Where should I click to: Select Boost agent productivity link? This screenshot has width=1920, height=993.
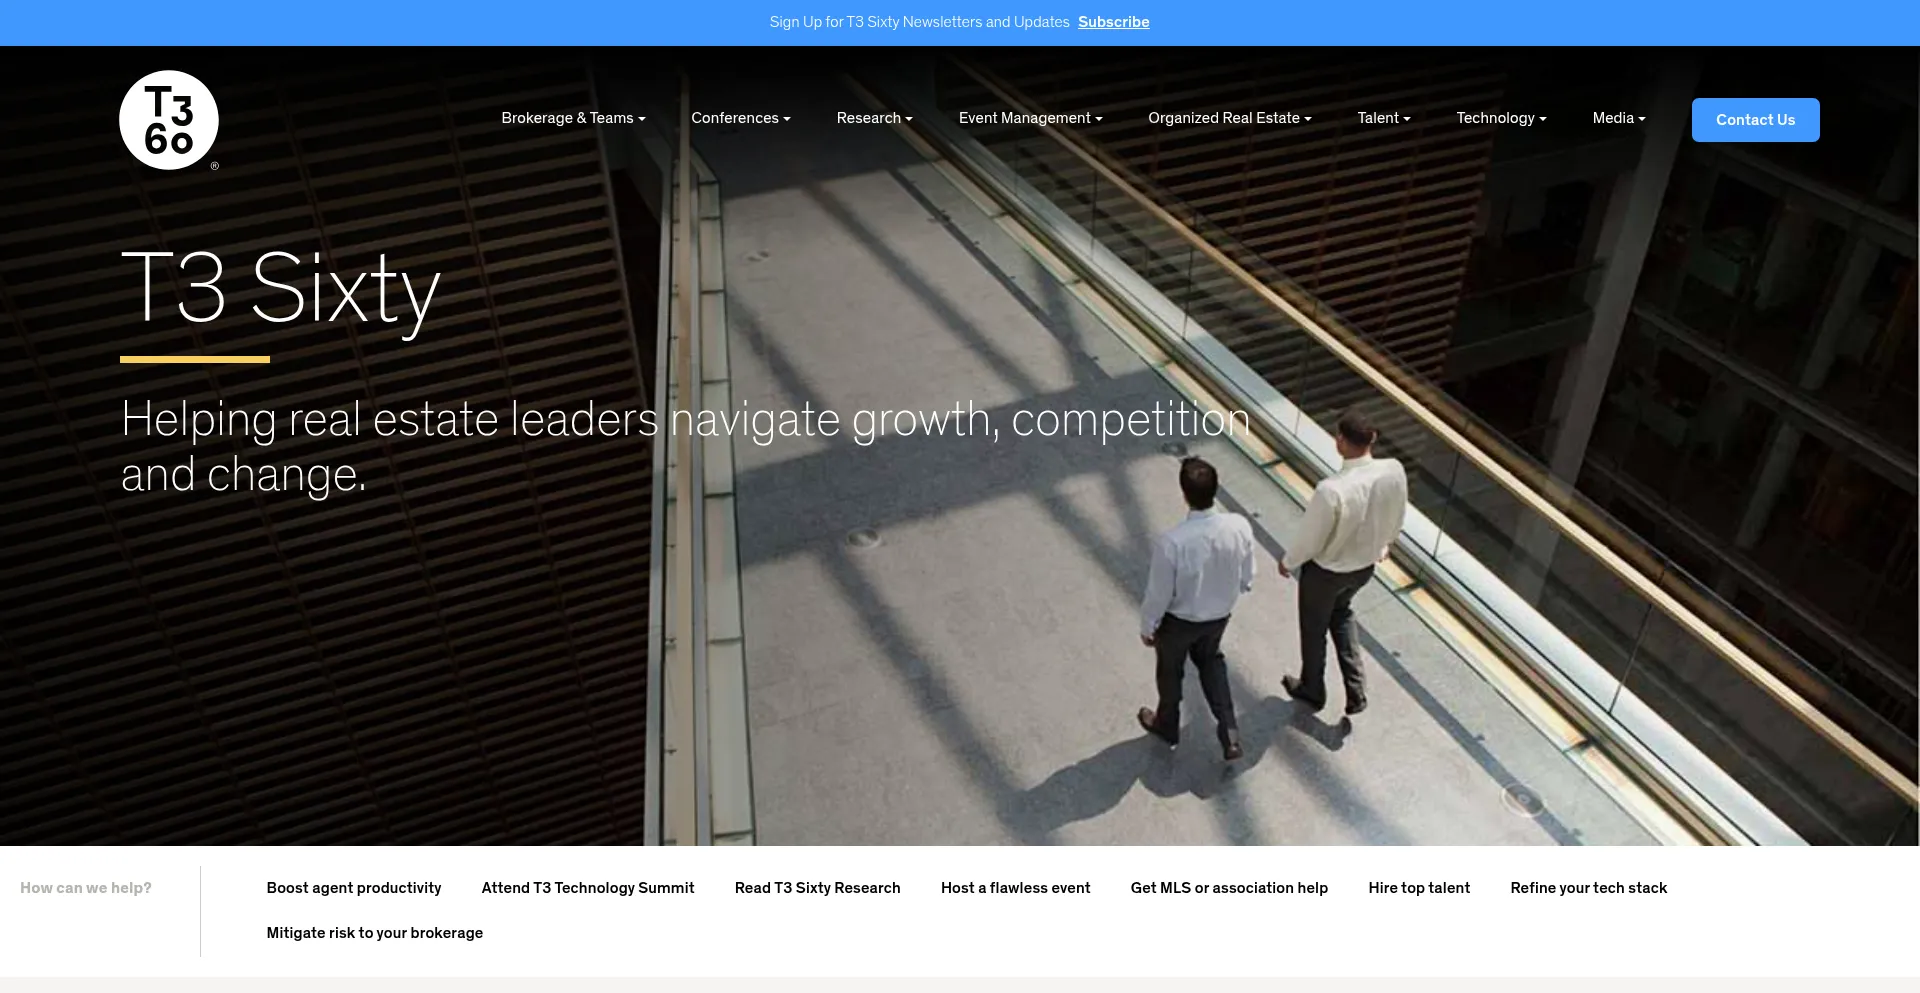pos(354,888)
